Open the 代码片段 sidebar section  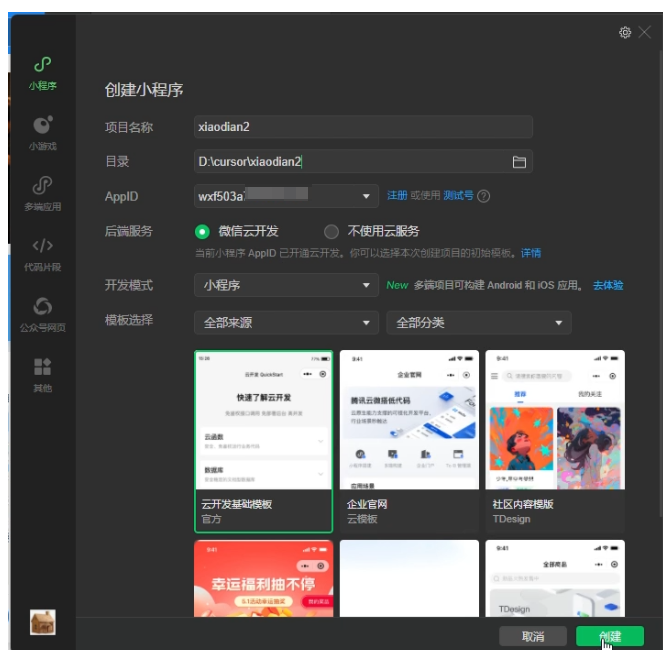pos(43,254)
